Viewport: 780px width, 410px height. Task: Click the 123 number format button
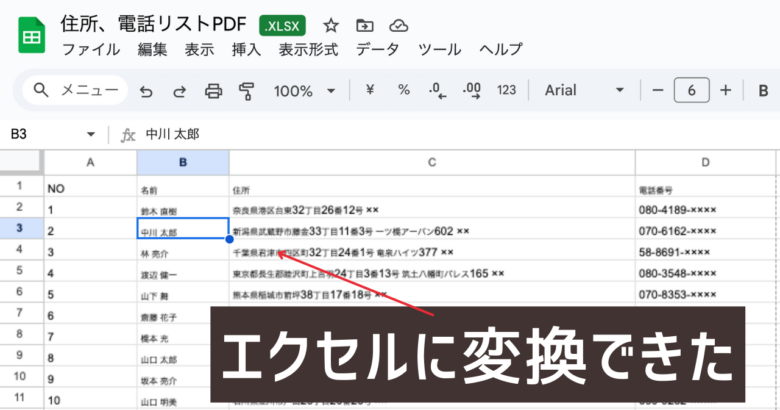507,90
